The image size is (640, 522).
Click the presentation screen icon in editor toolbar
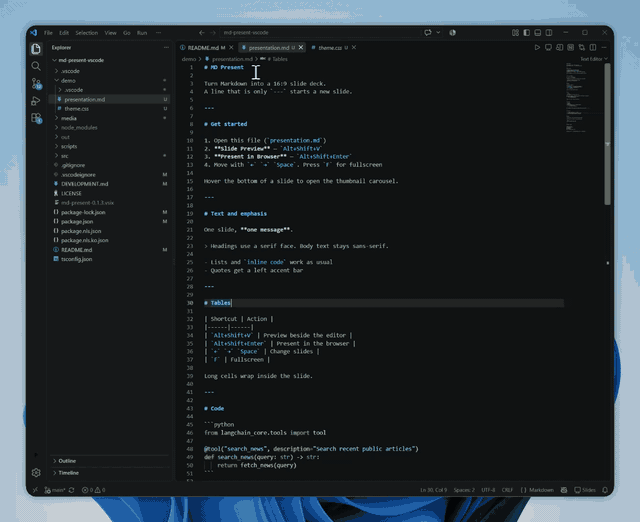tap(548, 47)
